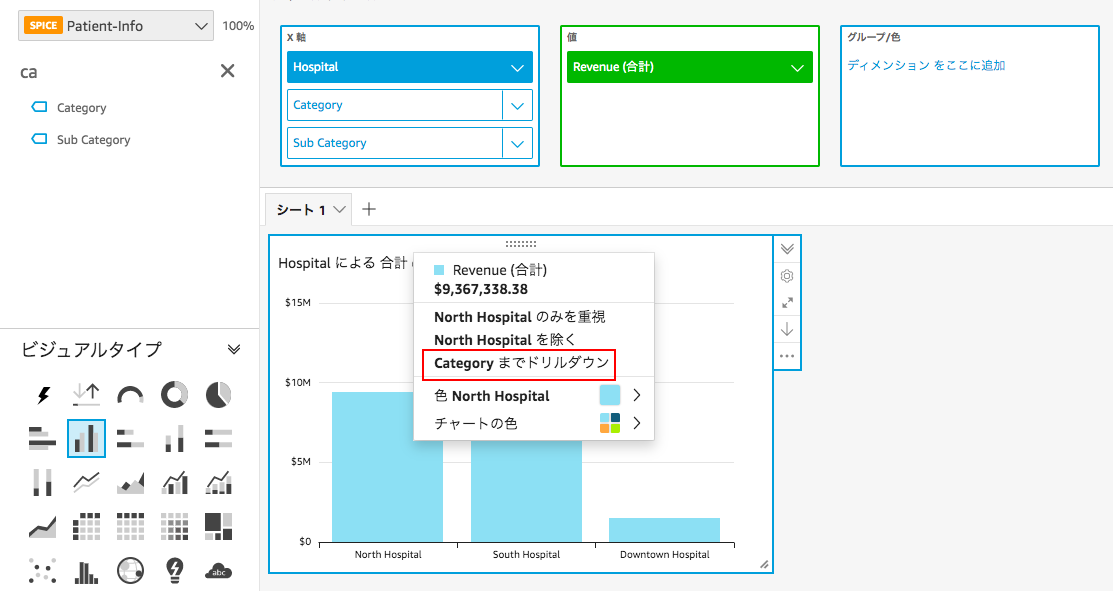This screenshot has height=591, width=1113.
Task: Open the visual's ellipsis options menu
Action: pyautogui.click(x=787, y=355)
